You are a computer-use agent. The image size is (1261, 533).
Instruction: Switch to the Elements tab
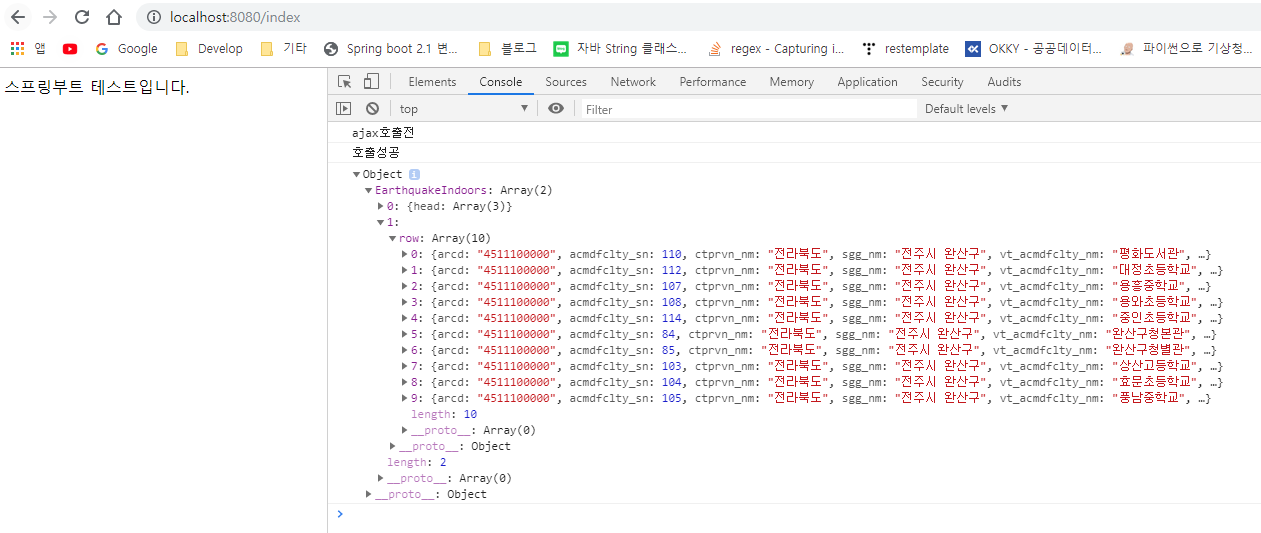[432, 82]
